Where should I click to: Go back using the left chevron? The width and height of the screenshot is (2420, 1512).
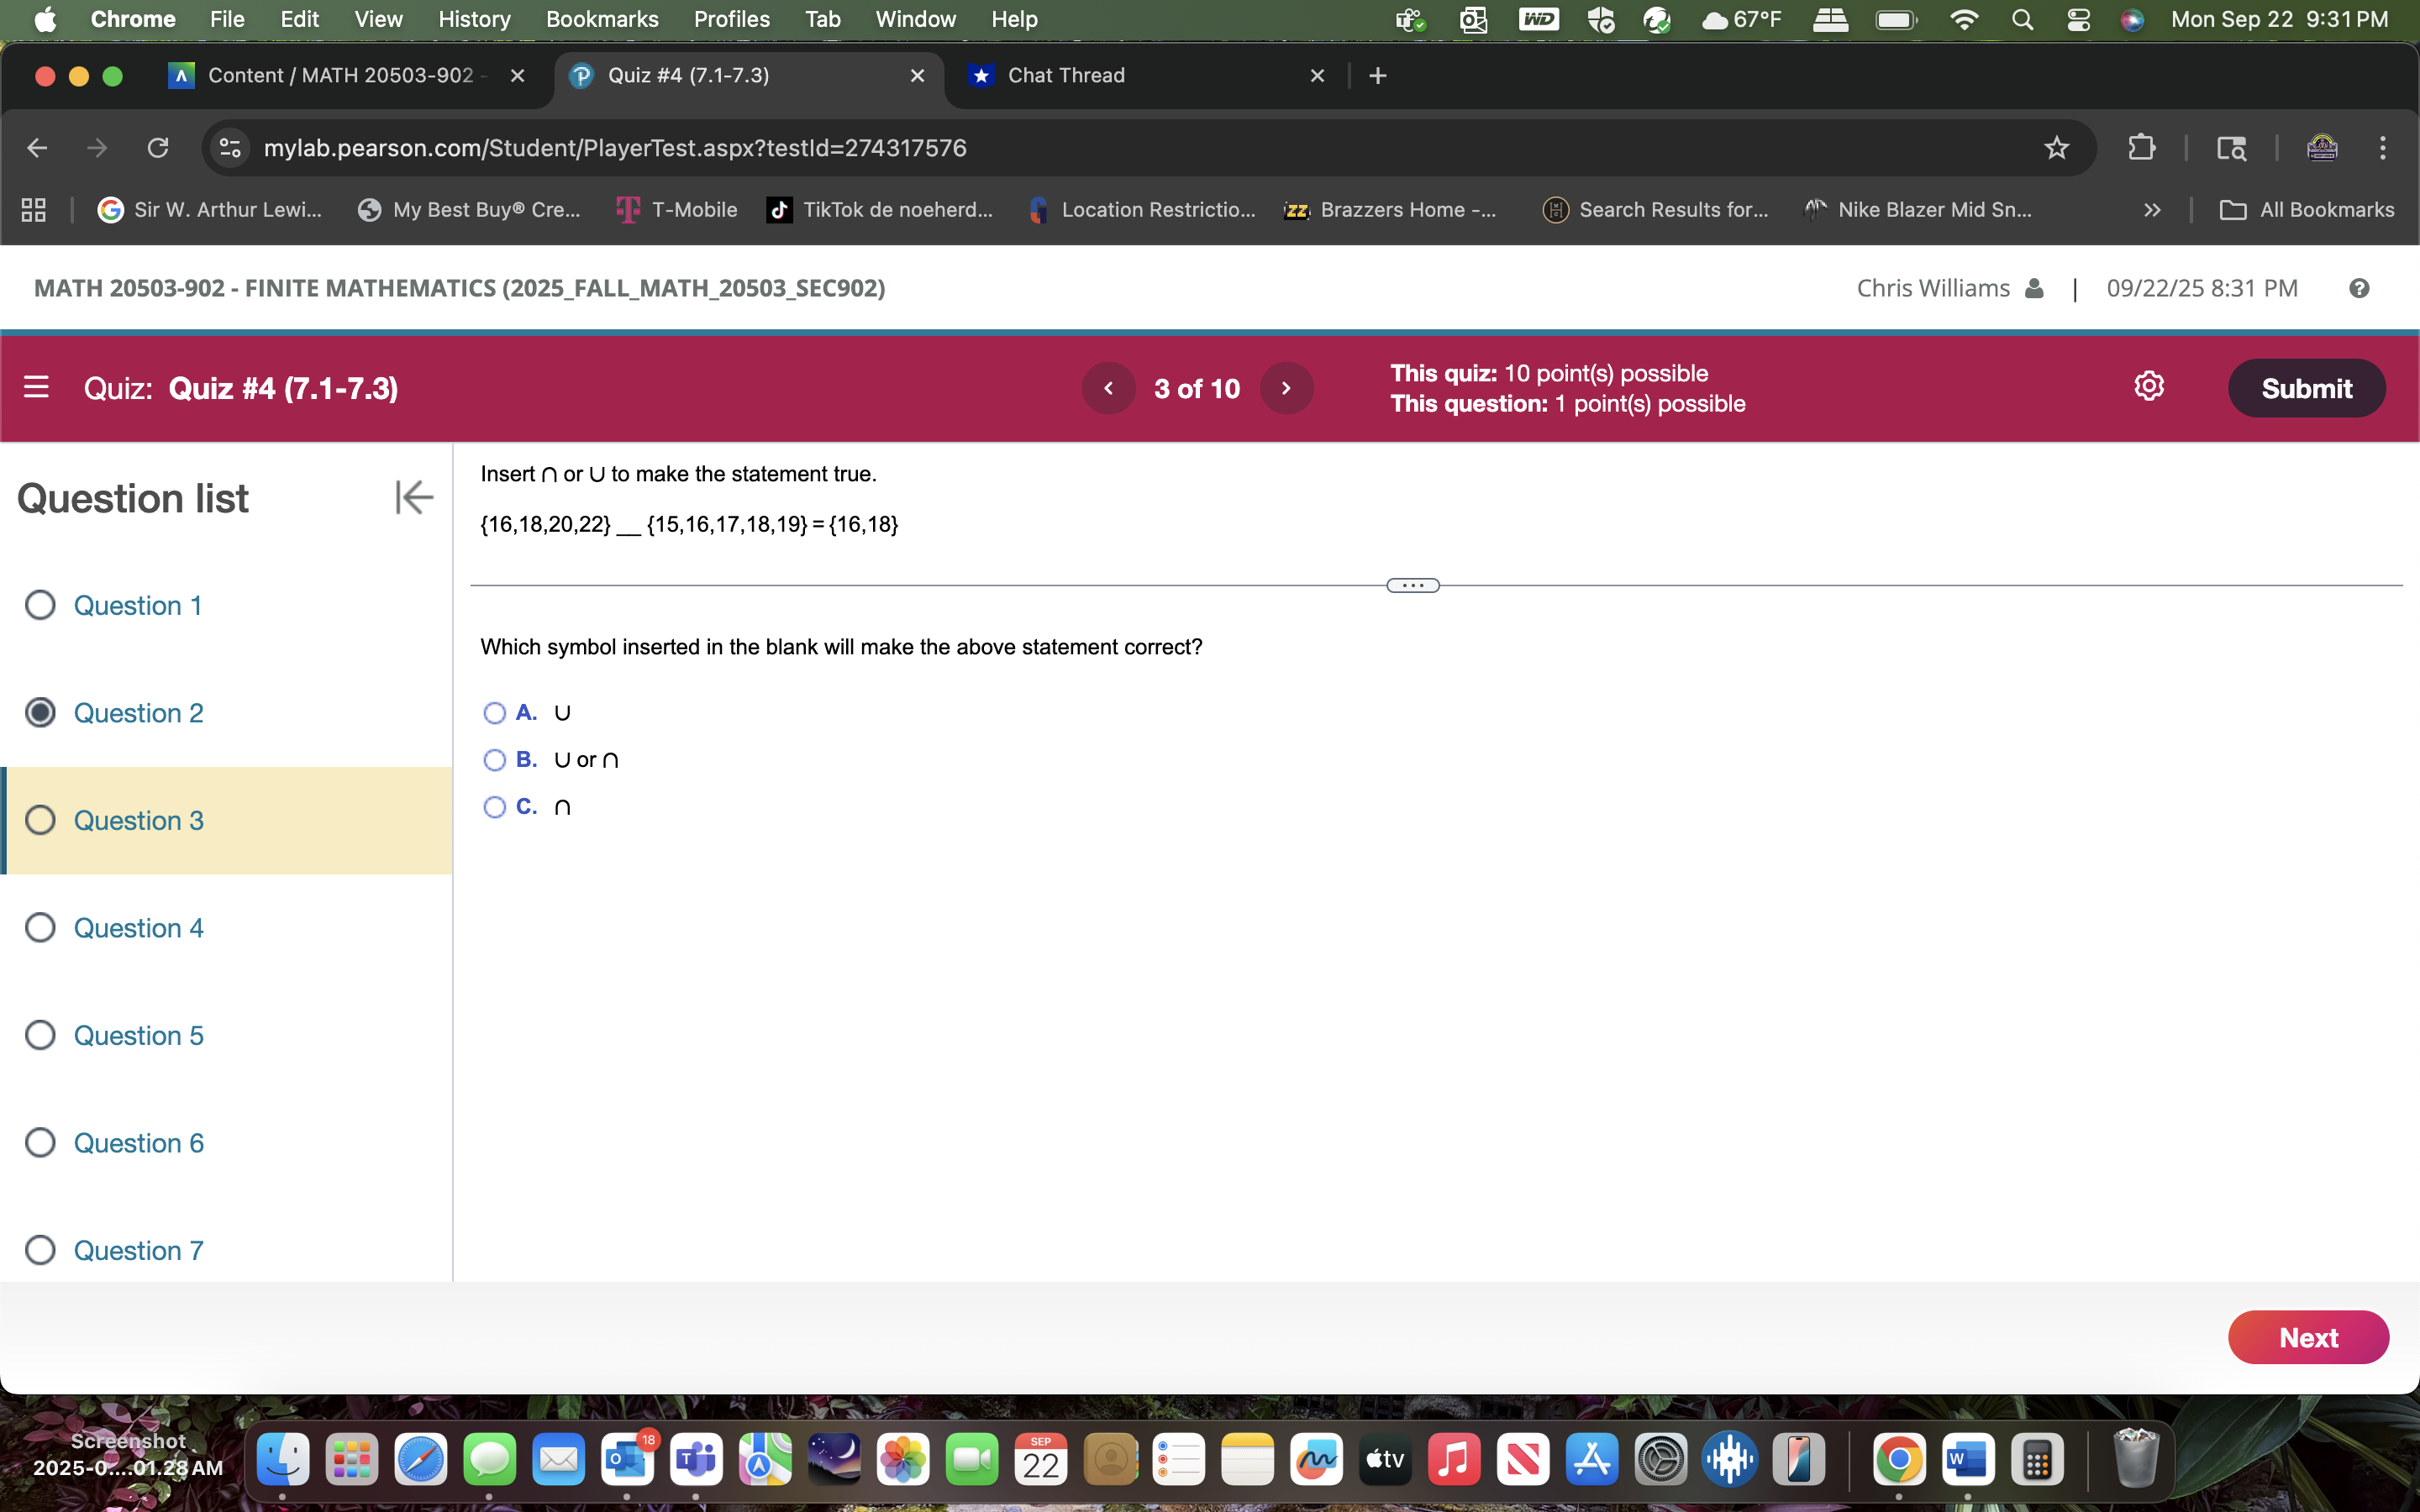pos(1108,388)
